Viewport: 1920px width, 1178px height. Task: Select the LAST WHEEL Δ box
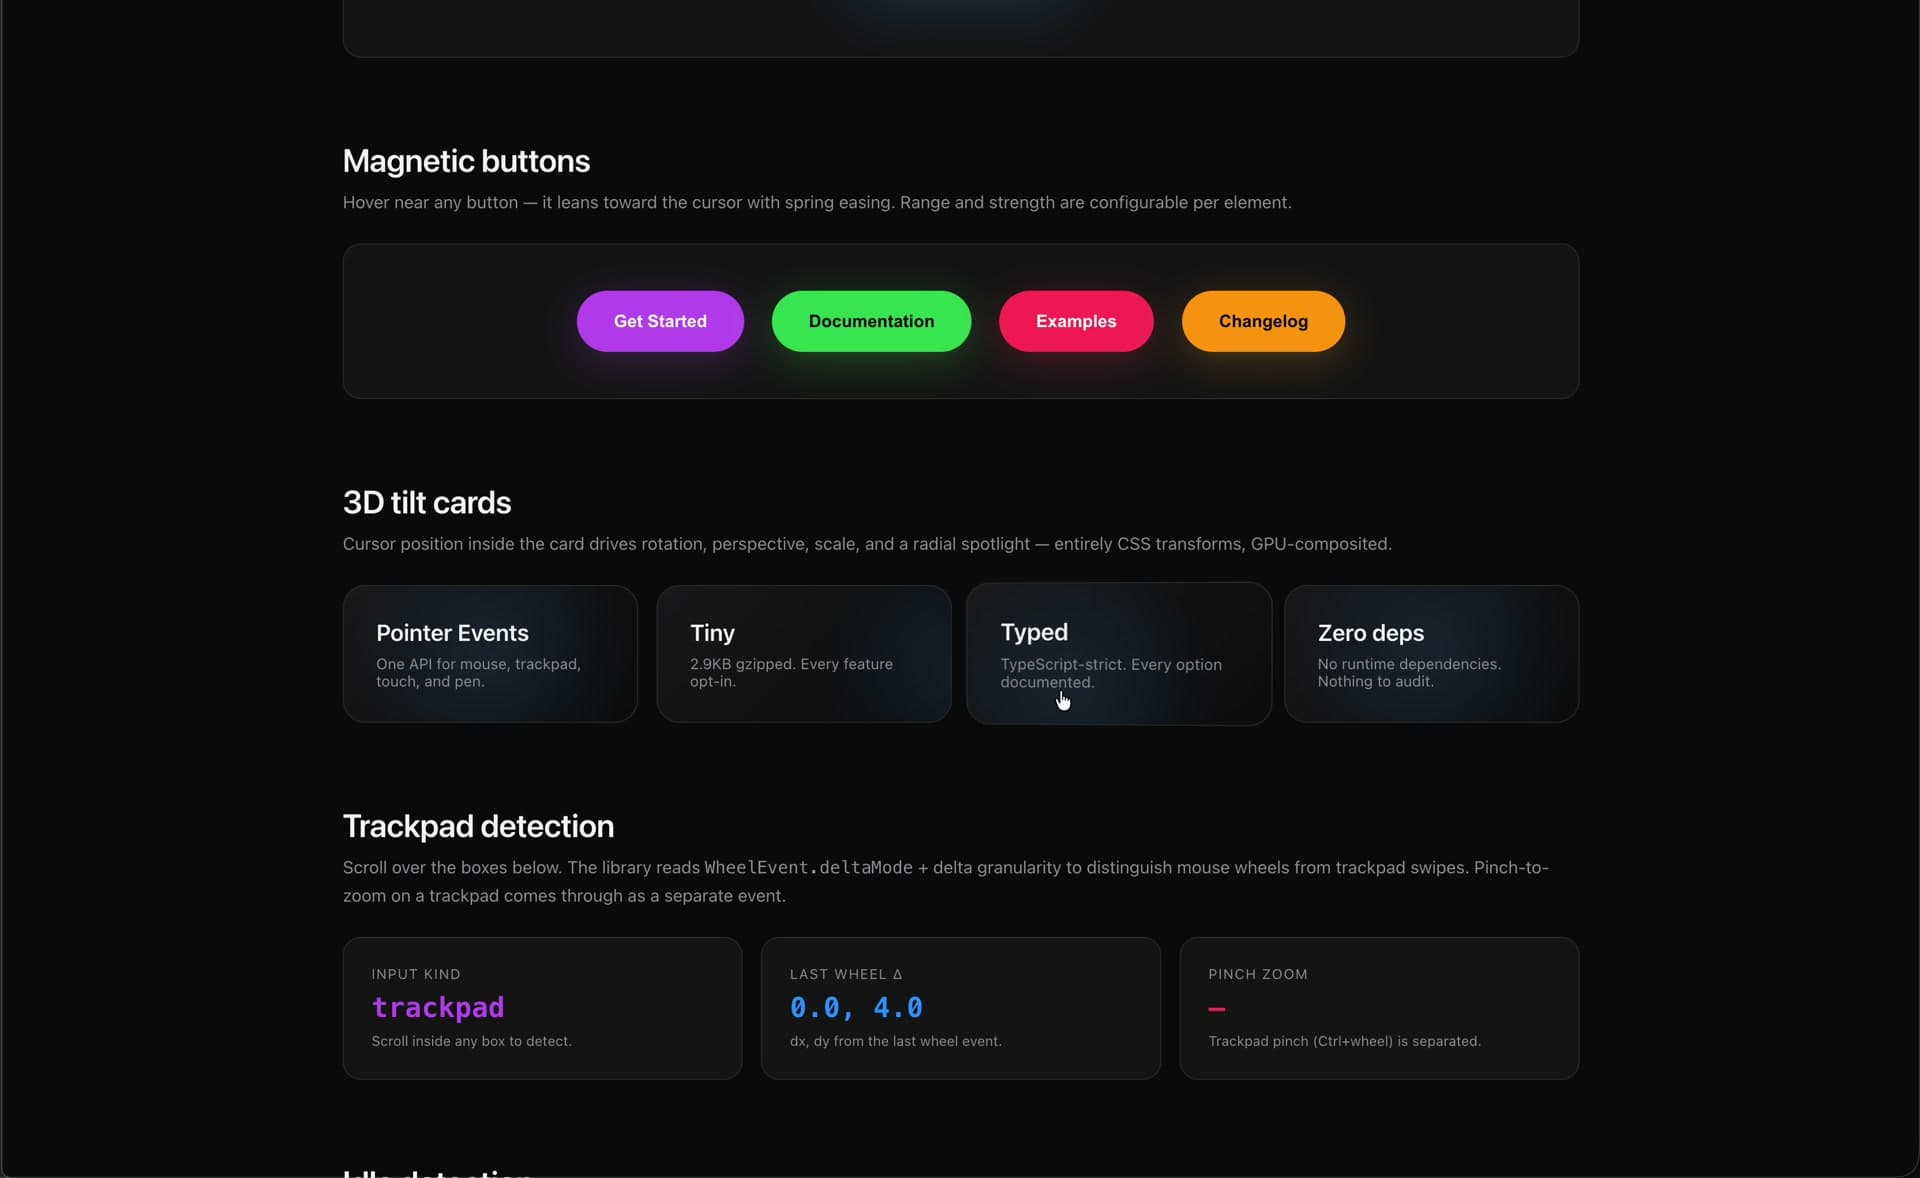coord(960,1008)
